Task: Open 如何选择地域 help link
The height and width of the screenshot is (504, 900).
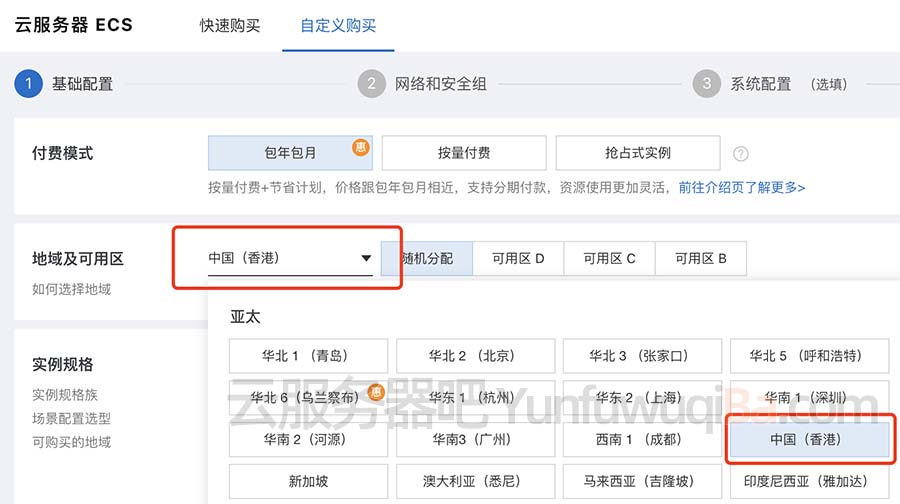Action: coord(72,289)
